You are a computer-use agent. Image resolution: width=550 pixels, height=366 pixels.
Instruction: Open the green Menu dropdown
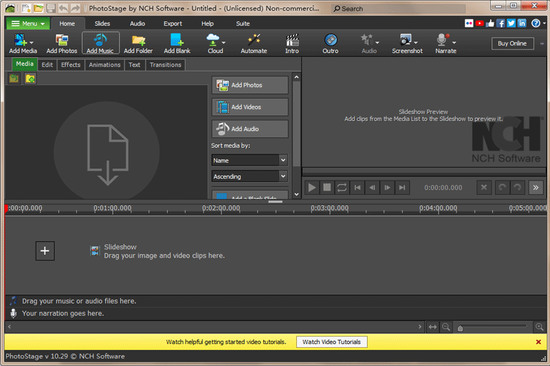(28, 24)
